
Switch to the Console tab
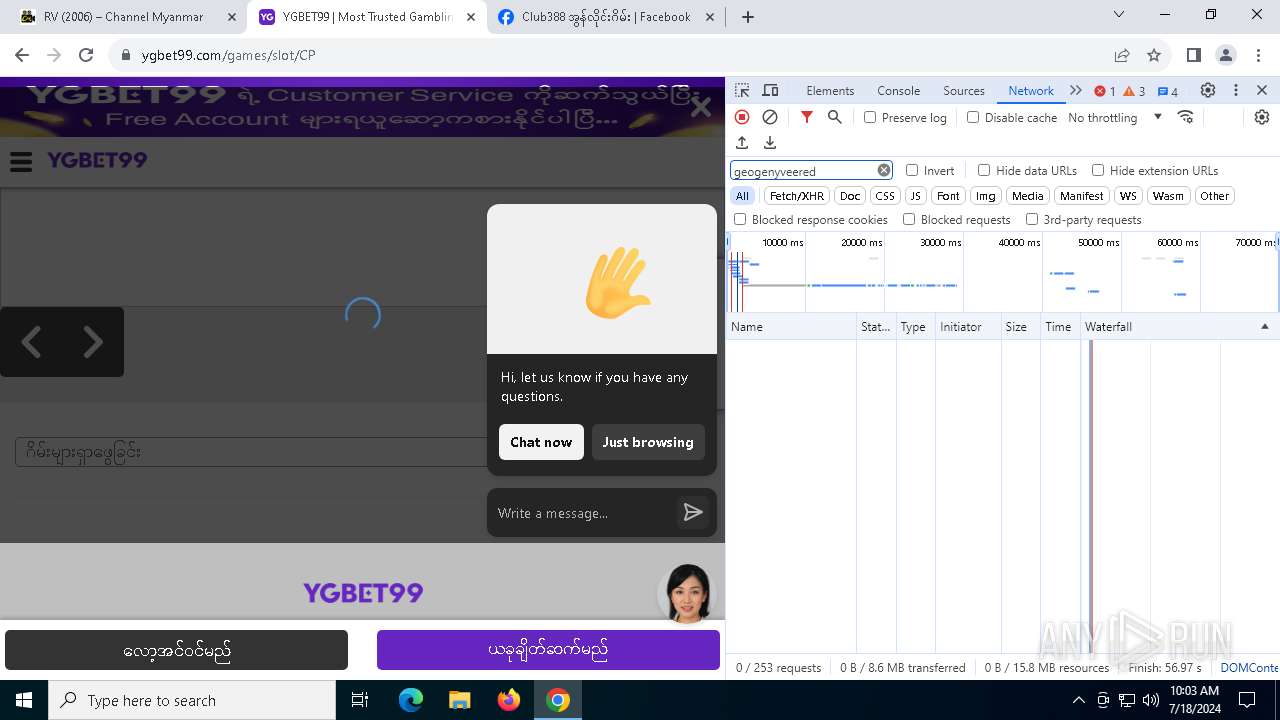pos(898,90)
